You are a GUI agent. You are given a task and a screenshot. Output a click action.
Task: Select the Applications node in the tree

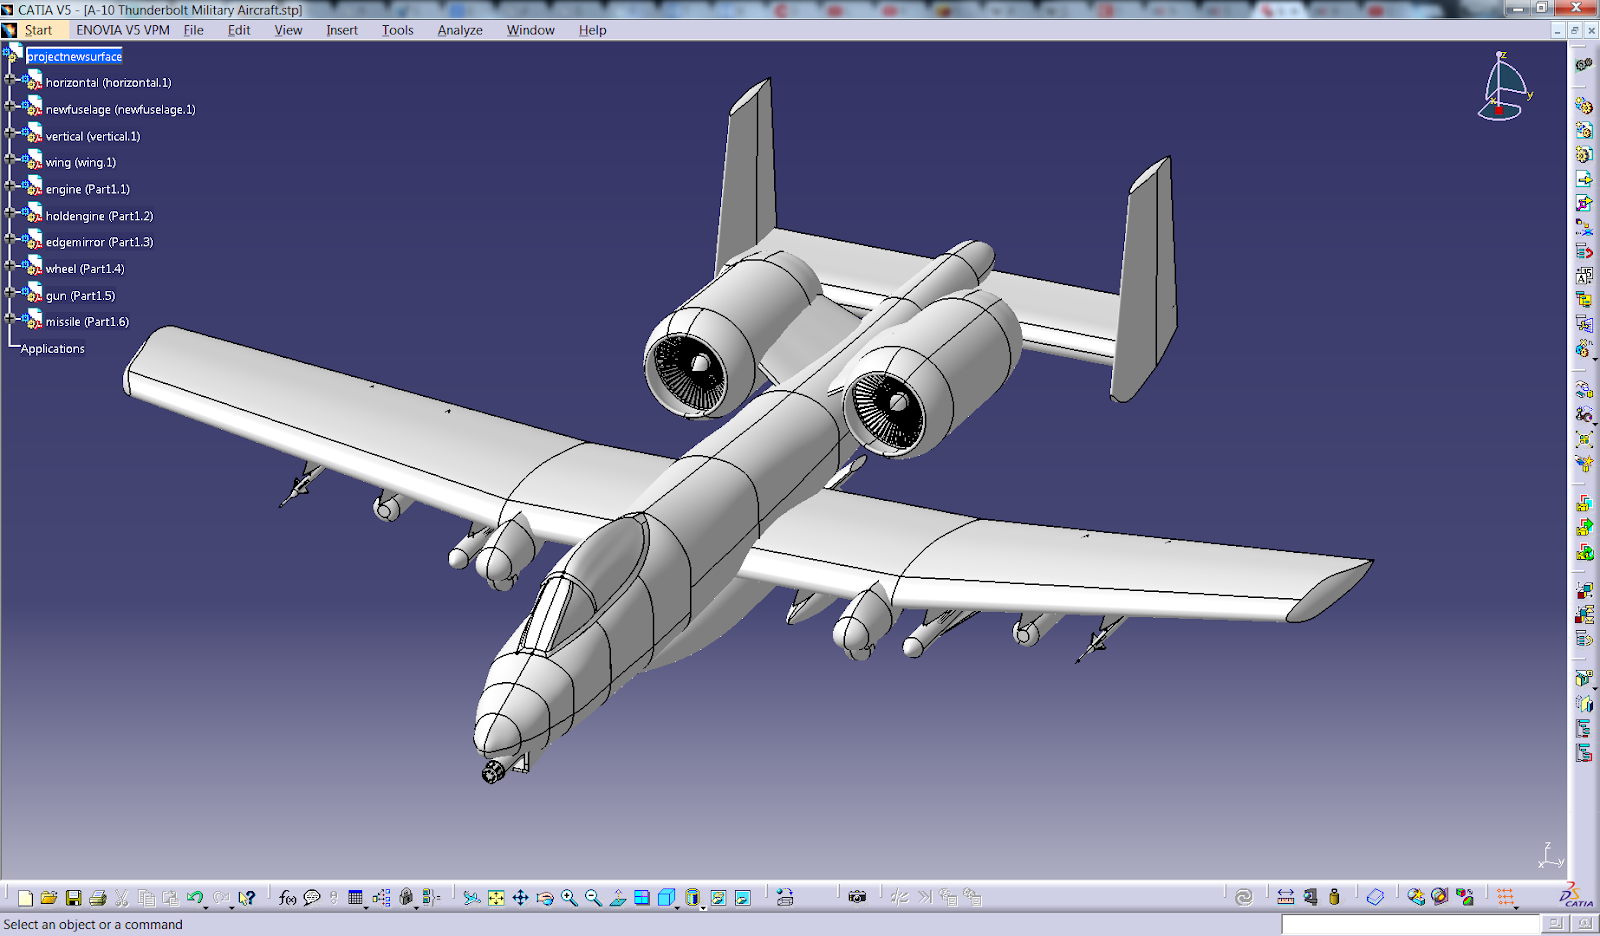52,348
